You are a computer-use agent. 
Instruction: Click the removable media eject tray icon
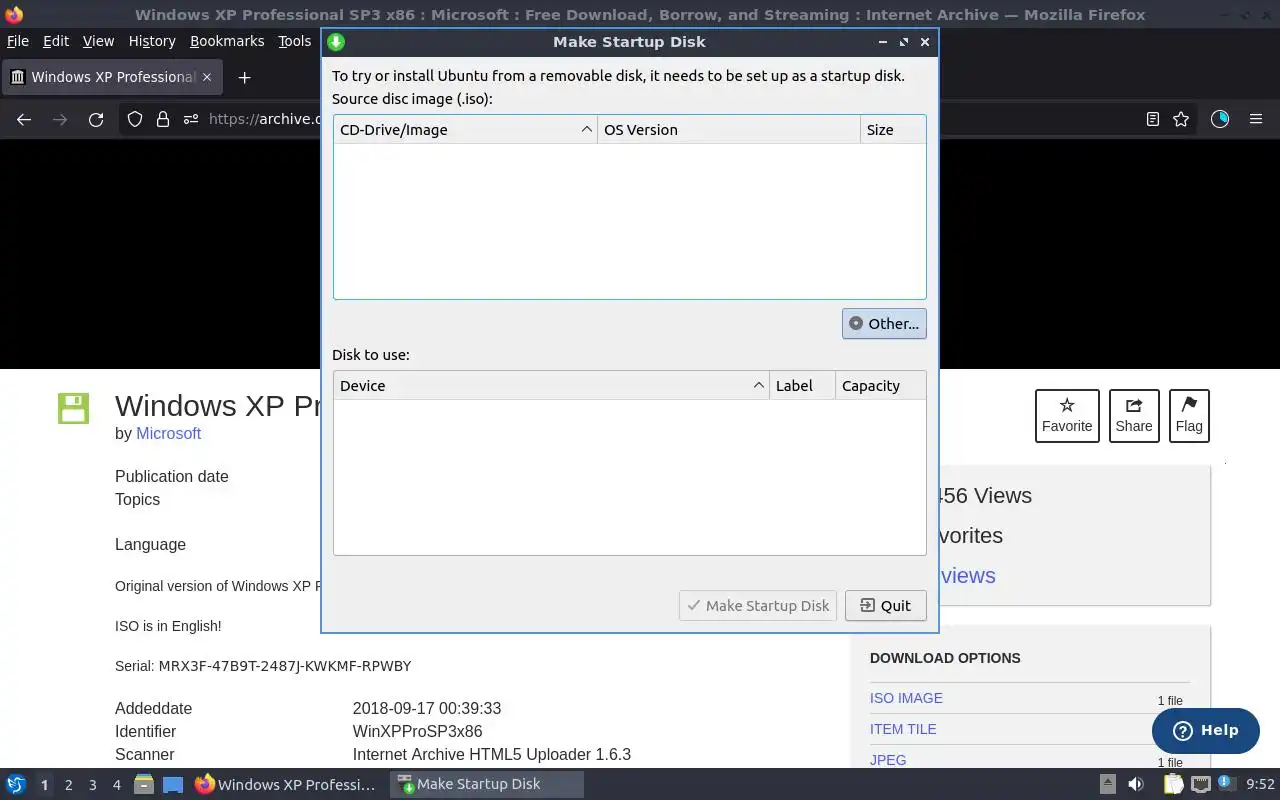[1108, 784]
